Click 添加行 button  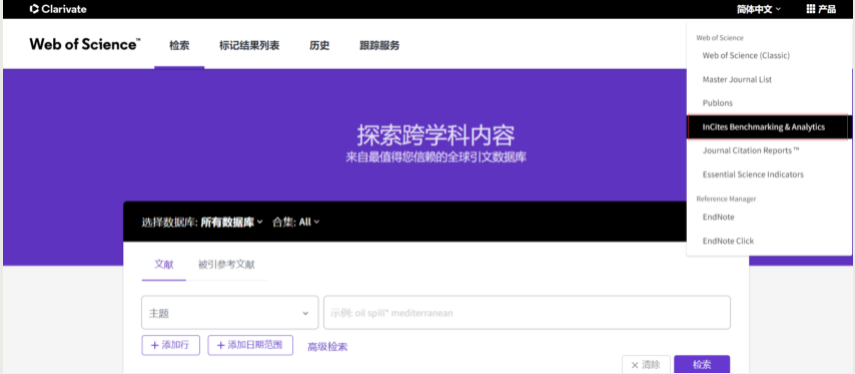[171, 345]
